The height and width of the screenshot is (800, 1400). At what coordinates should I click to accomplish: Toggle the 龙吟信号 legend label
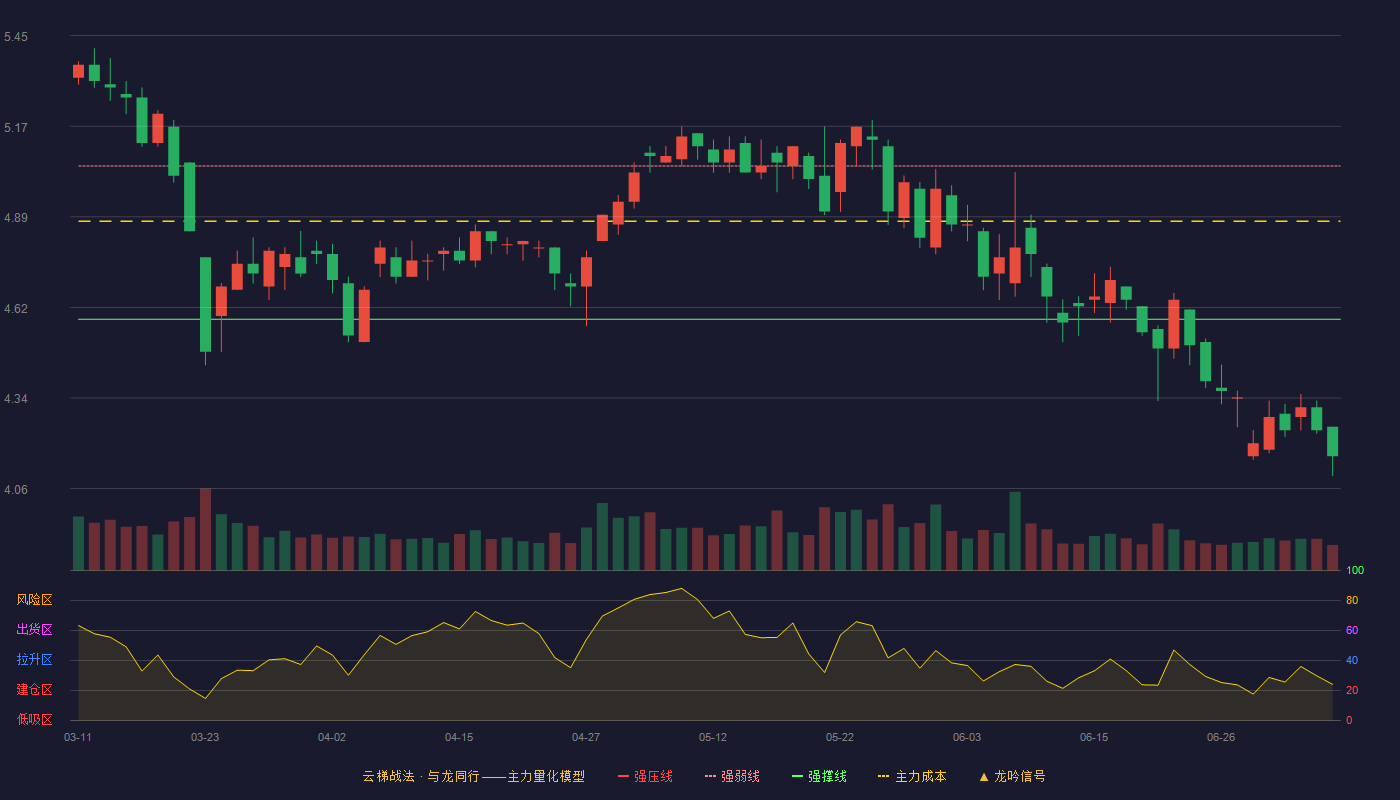click(x=1020, y=776)
